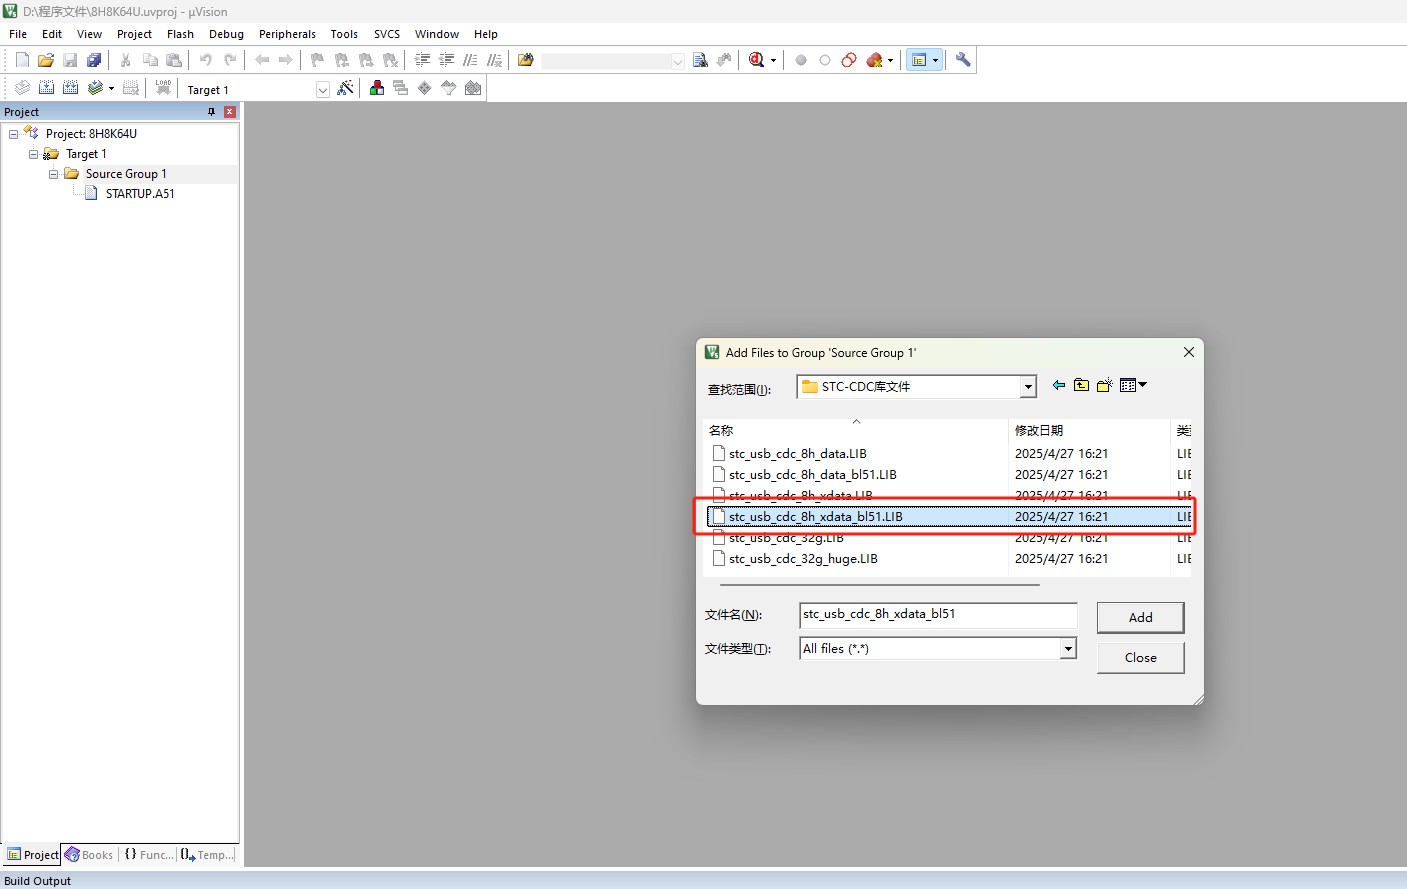Click the Options for Target magic wand icon
This screenshot has height=889, width=1407.
tap(345, 89)
